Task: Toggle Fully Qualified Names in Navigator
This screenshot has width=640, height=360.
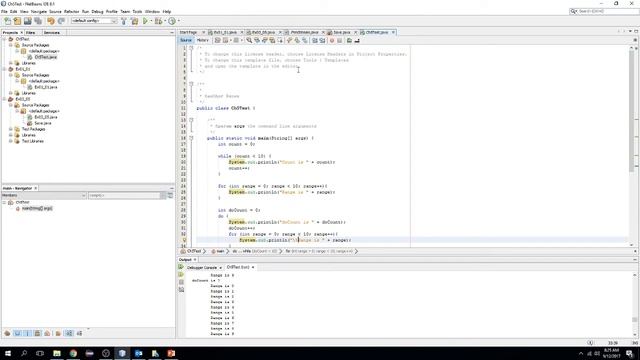Action: coord(59,333)
